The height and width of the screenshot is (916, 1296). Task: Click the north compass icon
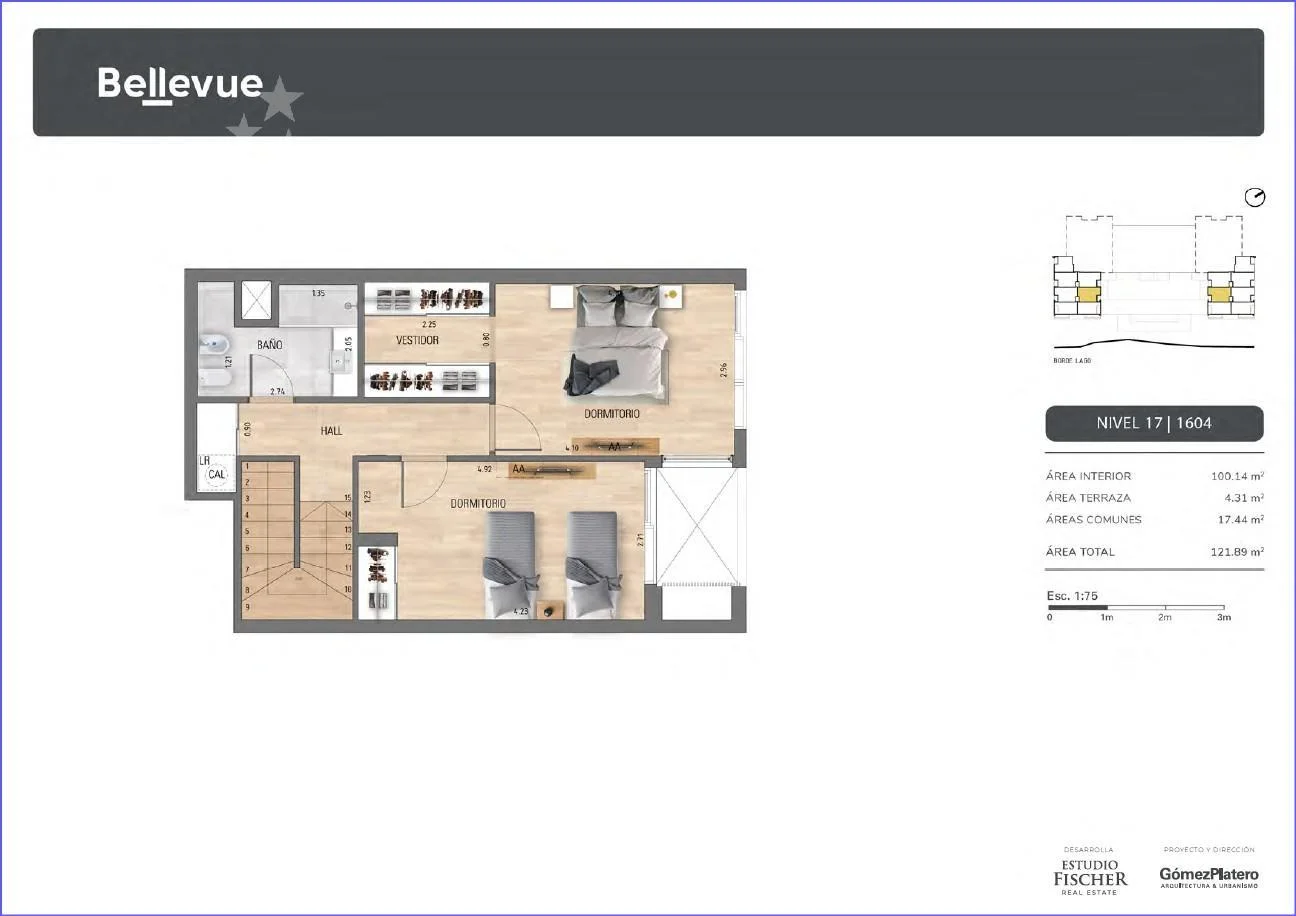coord(1254,197)
